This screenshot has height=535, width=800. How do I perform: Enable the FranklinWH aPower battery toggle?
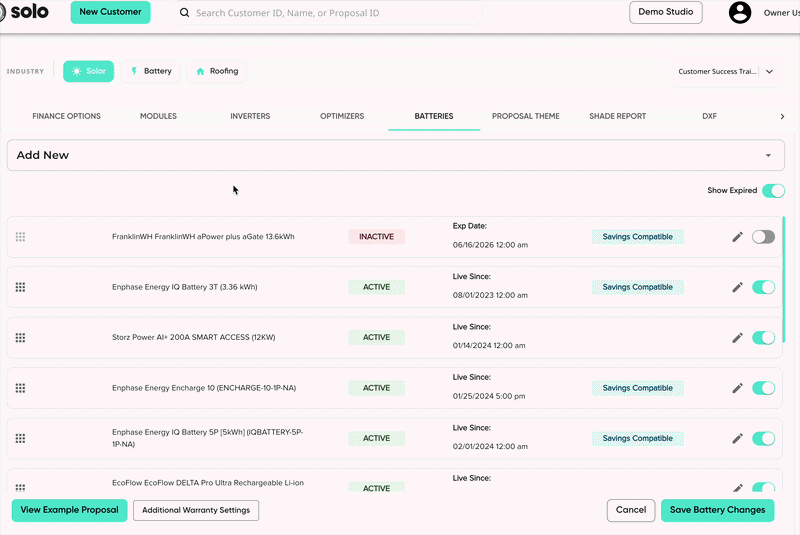click(x=763, y=237)
